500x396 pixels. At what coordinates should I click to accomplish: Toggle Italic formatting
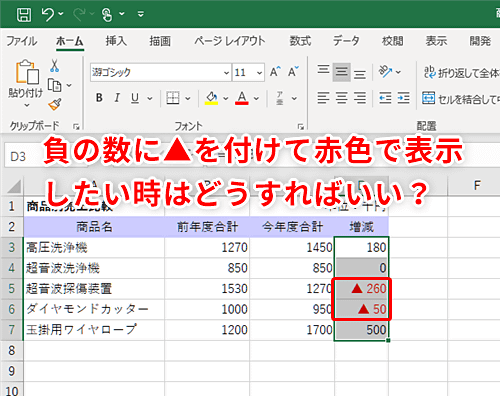(117, 98)
